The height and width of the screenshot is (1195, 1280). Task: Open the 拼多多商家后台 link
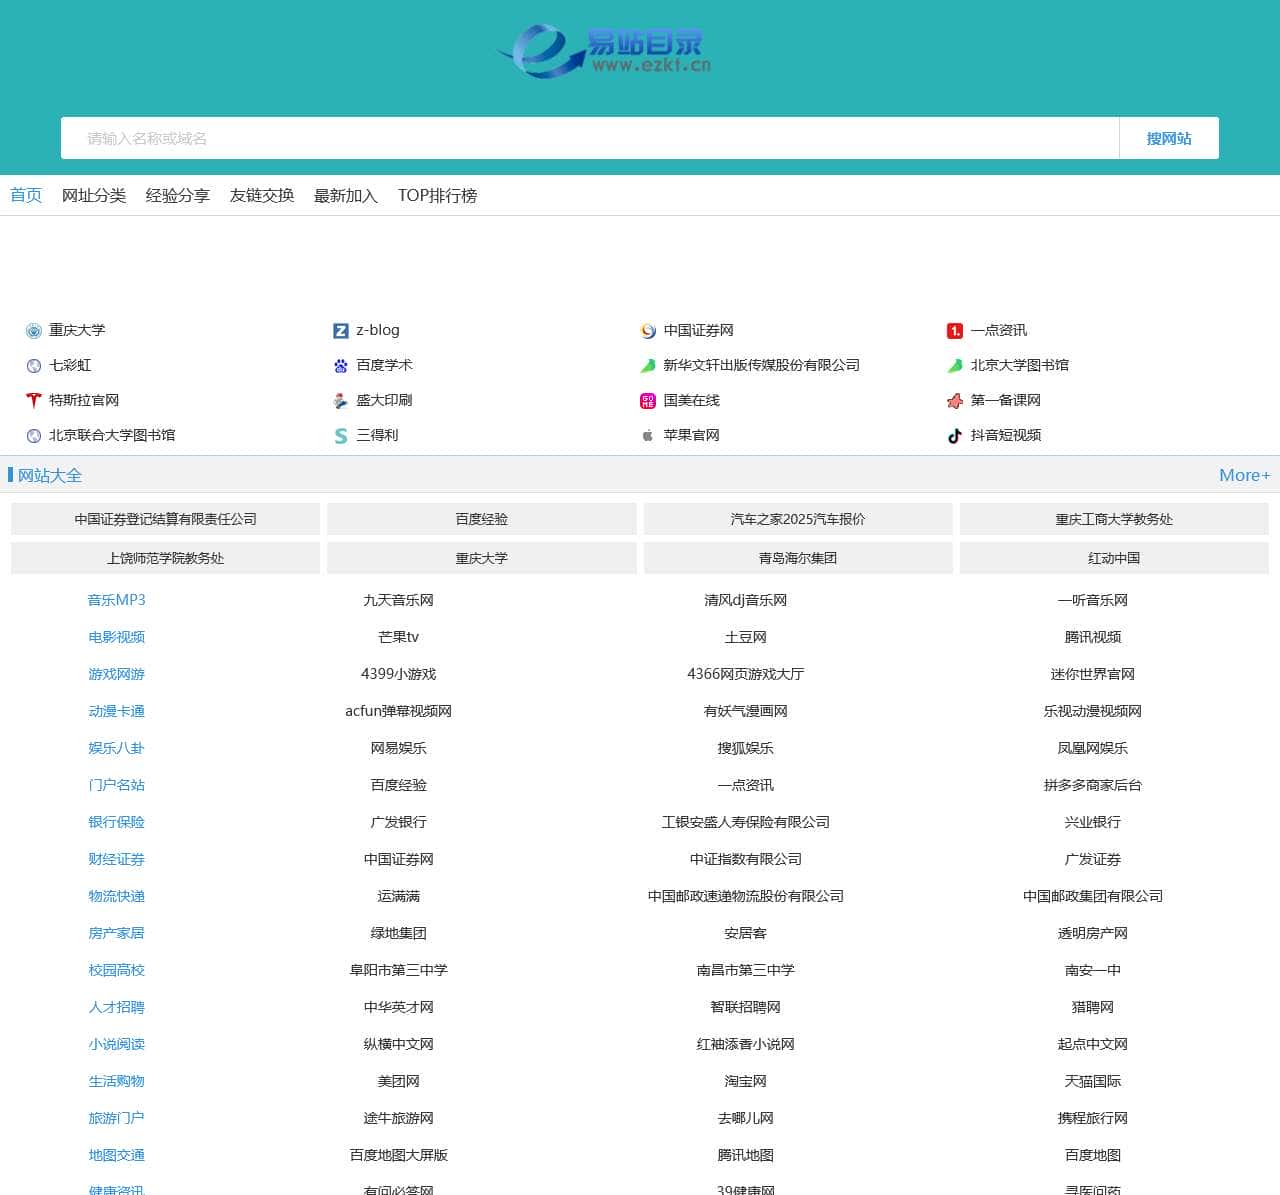(x=1092, y=785)
